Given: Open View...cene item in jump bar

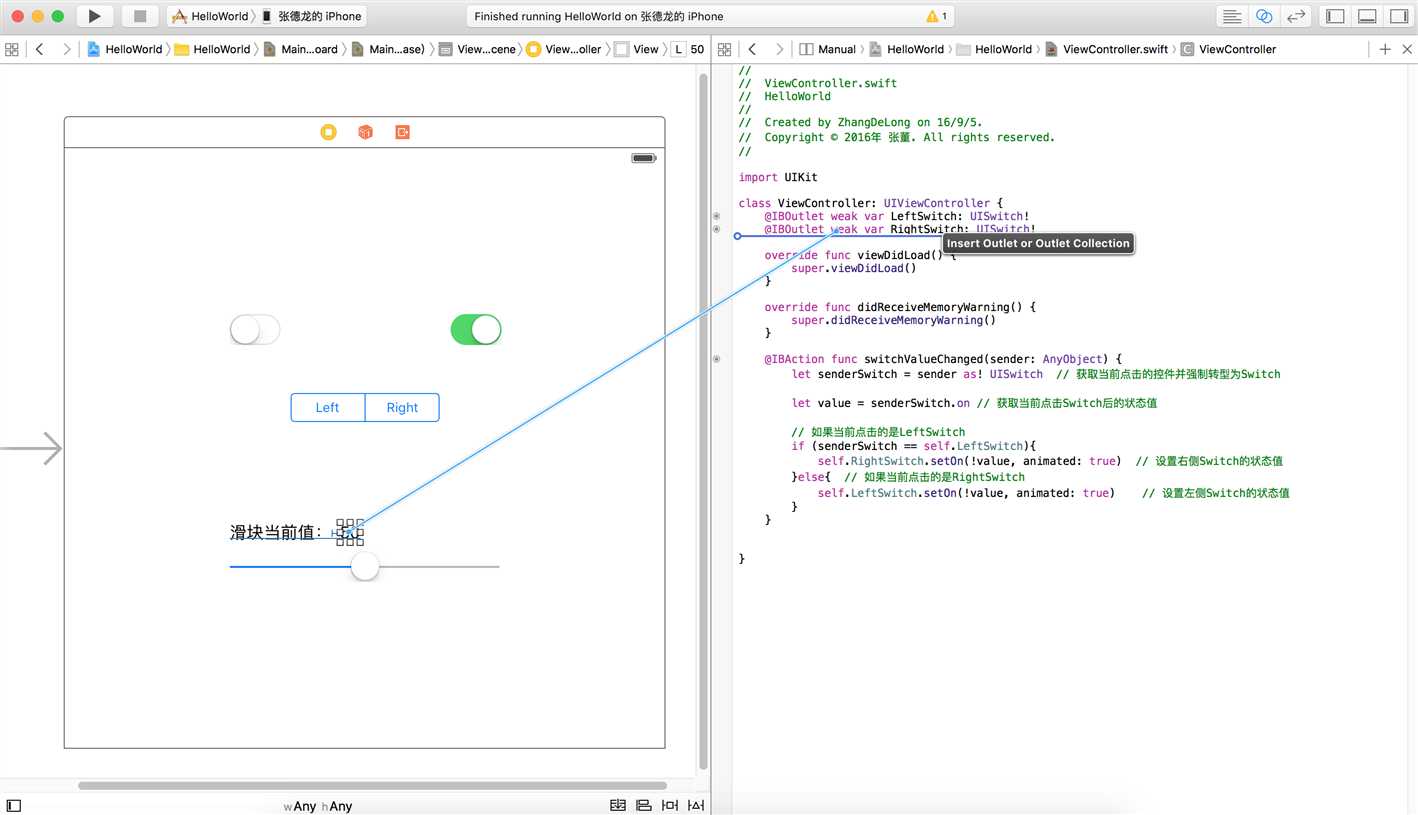Looking at the screenshot, I should [478, 49].
